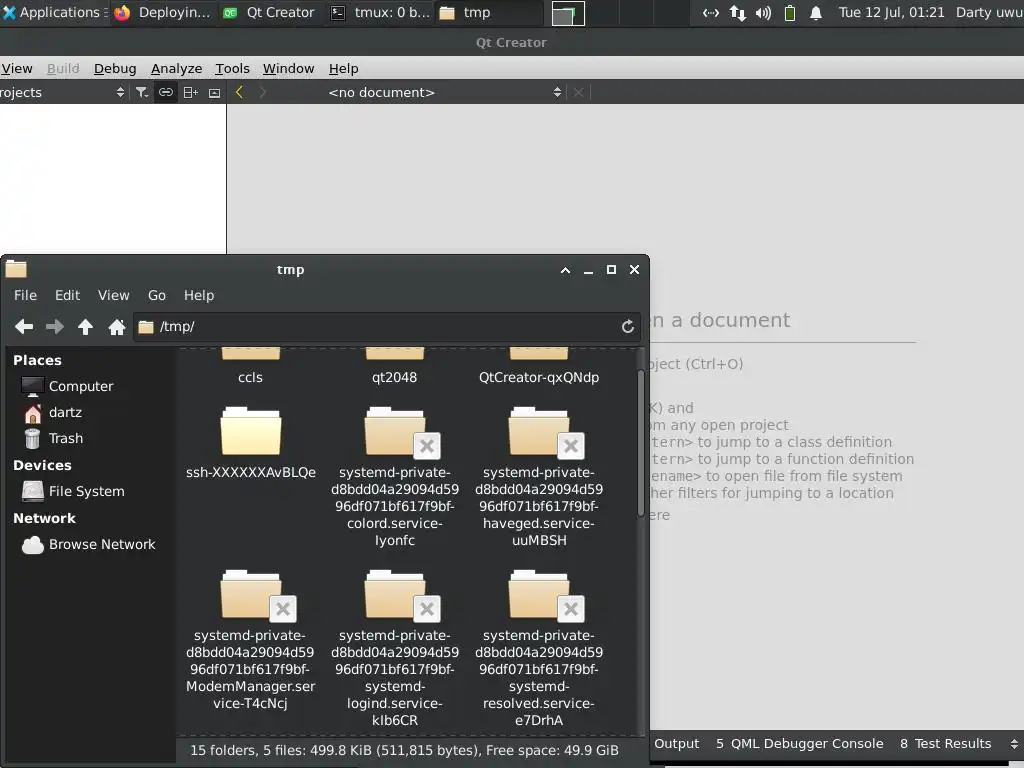Open dartz home in Places sidebar
1024x768 pixels.
(x=52, y=412)
